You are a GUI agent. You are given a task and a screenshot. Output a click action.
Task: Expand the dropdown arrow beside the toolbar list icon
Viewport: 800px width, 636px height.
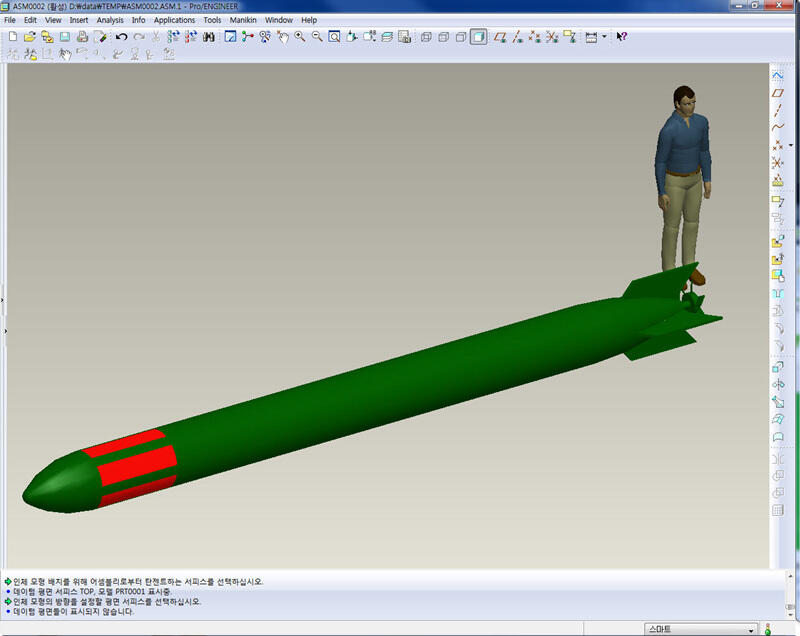coord(604,37)
